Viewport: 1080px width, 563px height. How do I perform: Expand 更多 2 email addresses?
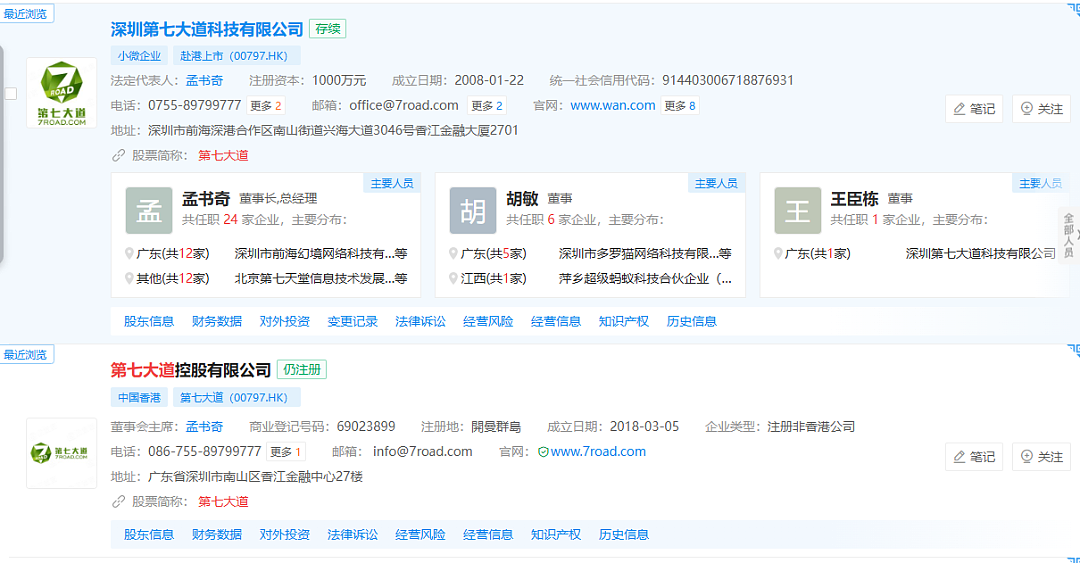(x=487, y=105)
